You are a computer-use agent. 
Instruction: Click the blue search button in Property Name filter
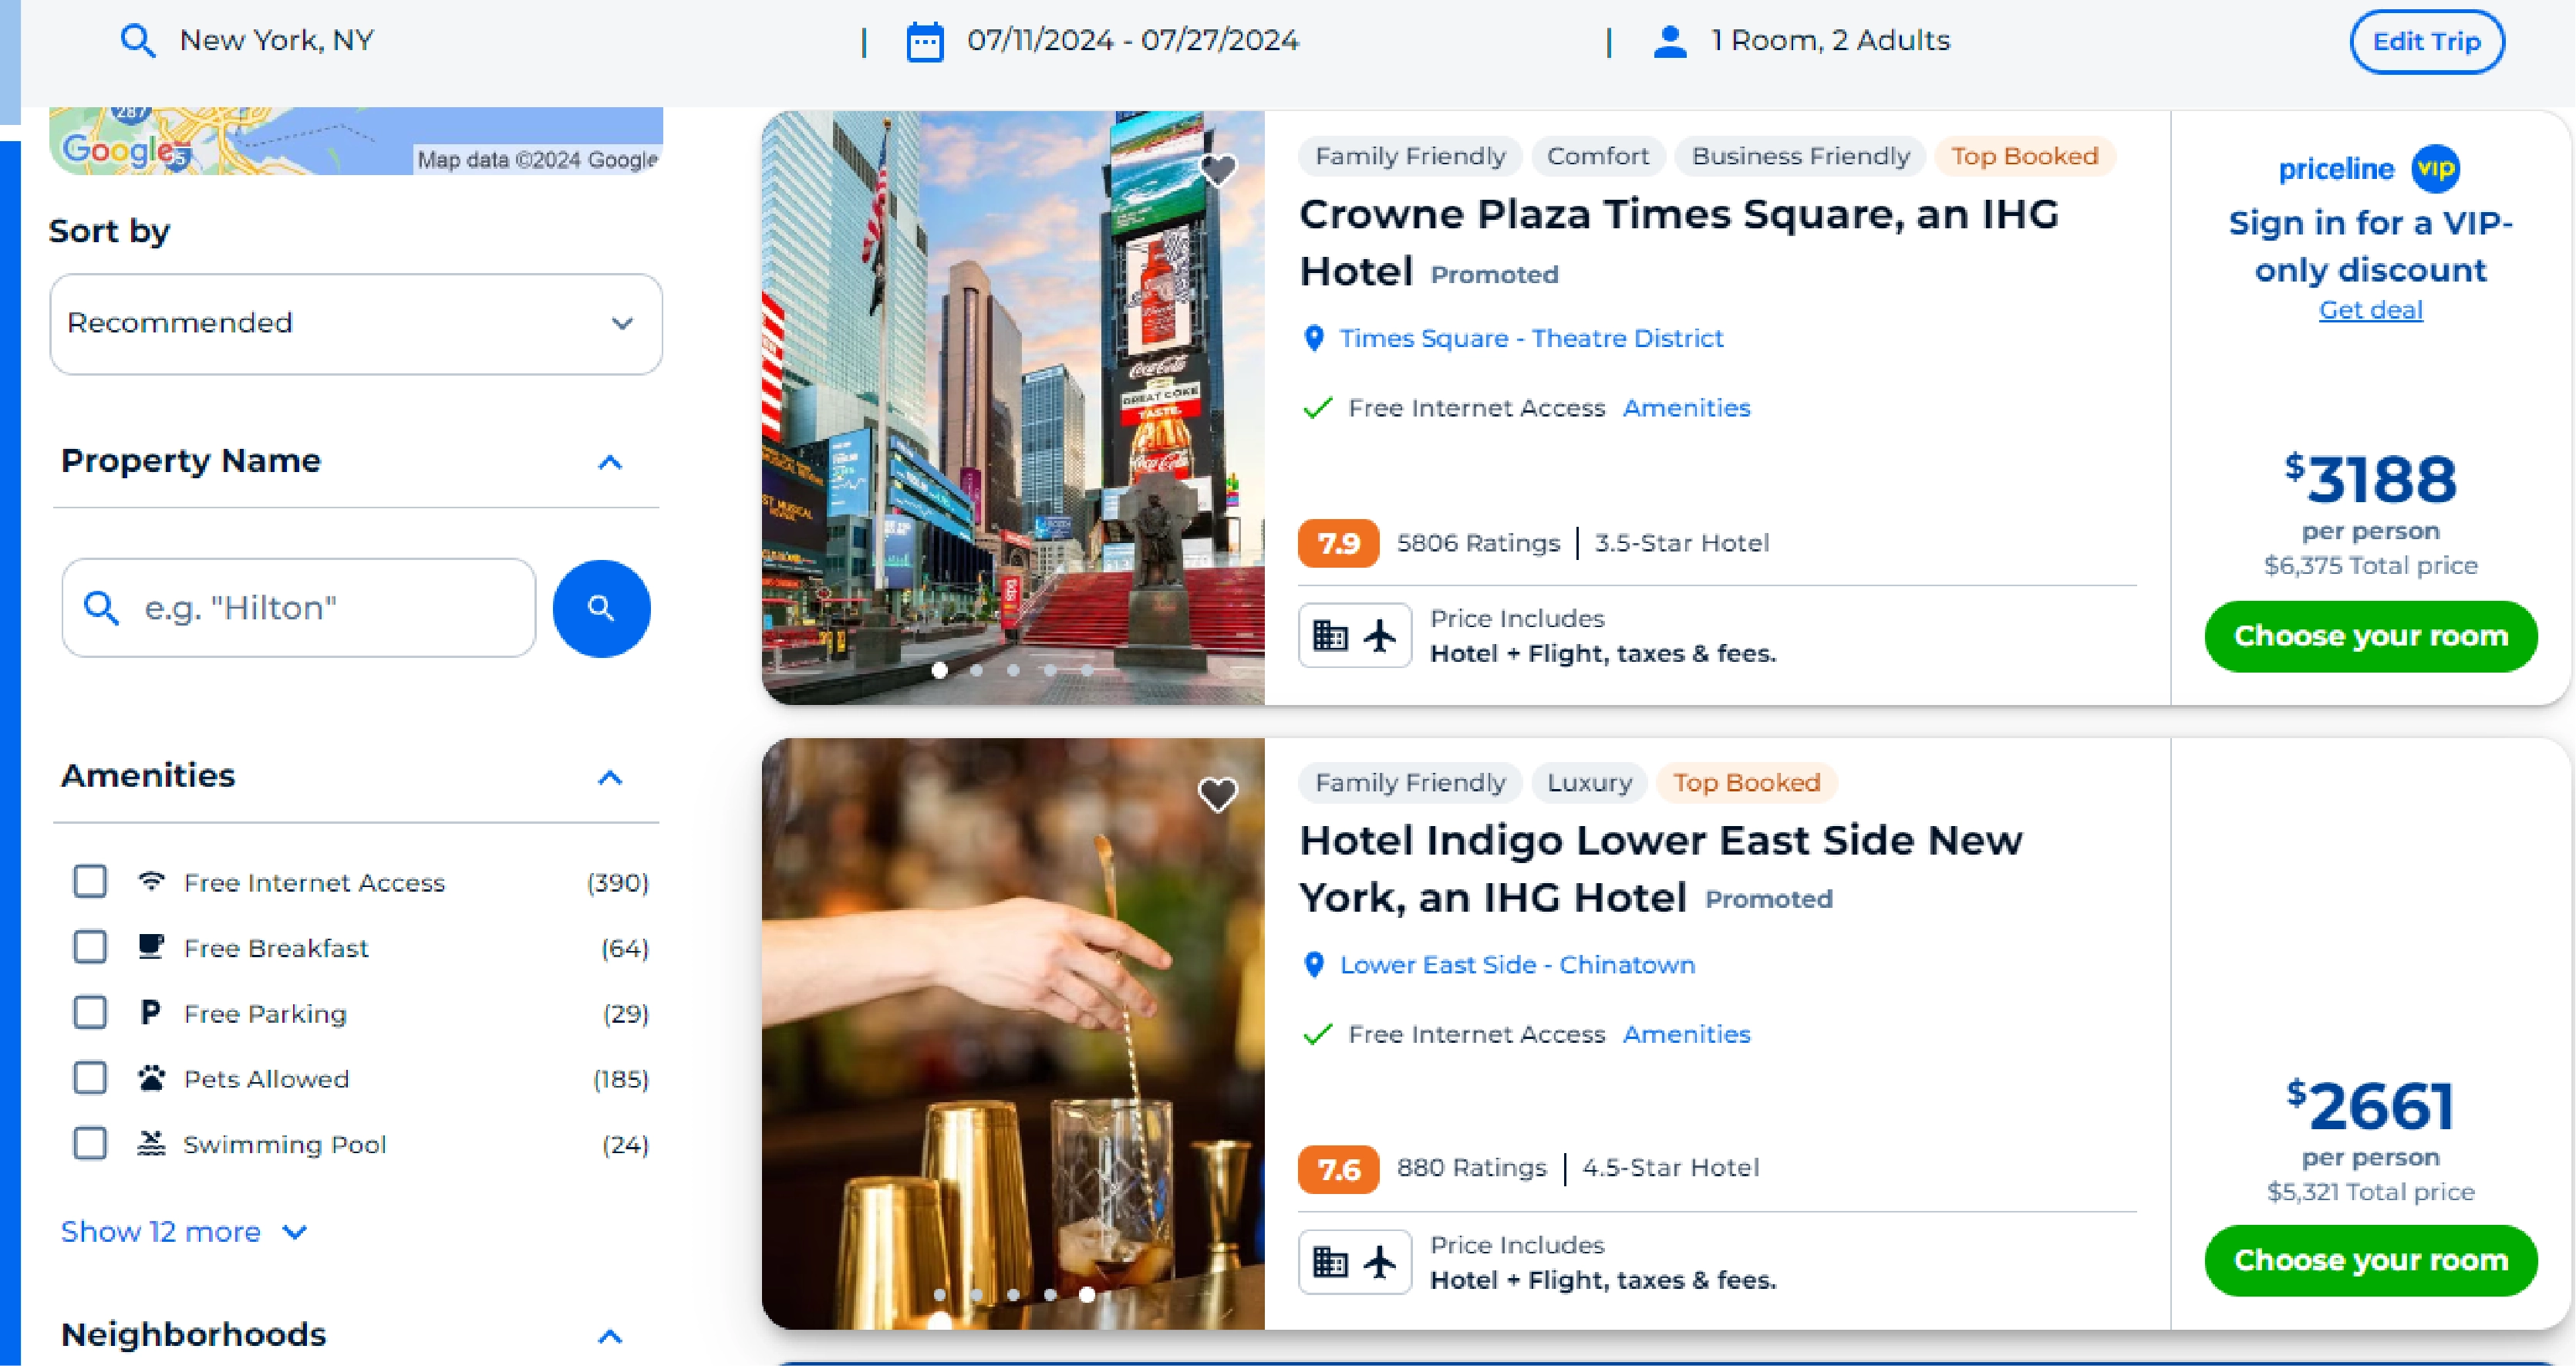(601, 608)
